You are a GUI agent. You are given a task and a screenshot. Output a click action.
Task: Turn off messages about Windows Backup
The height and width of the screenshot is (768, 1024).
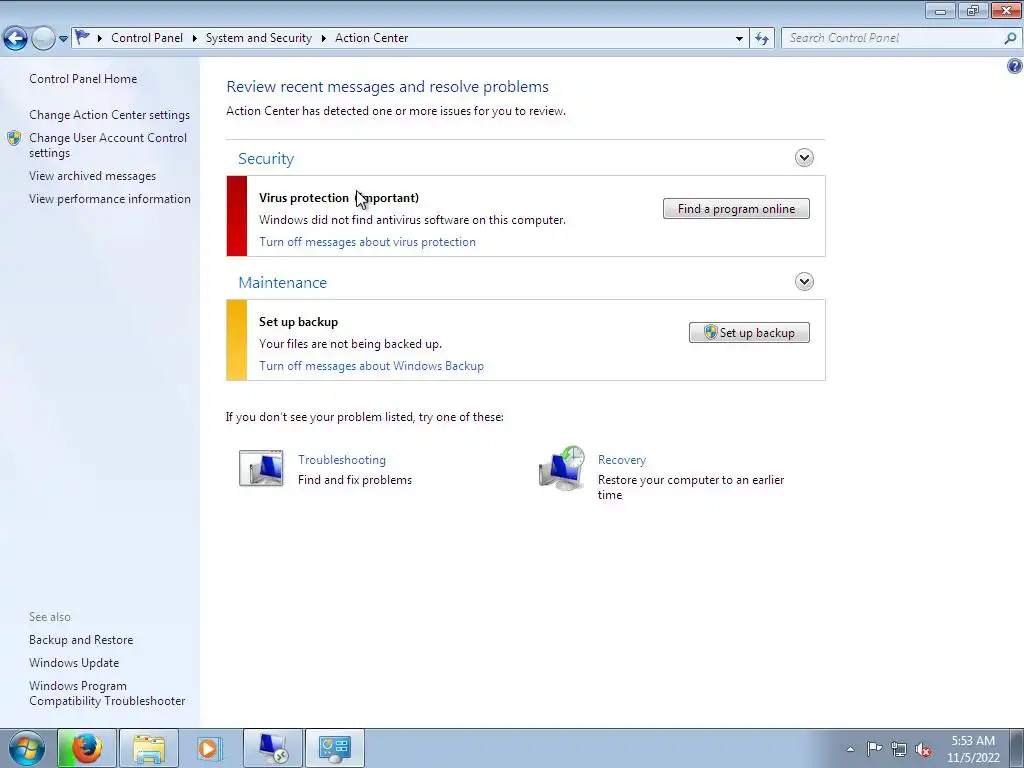pyautogui.click(x=371, y=366)
